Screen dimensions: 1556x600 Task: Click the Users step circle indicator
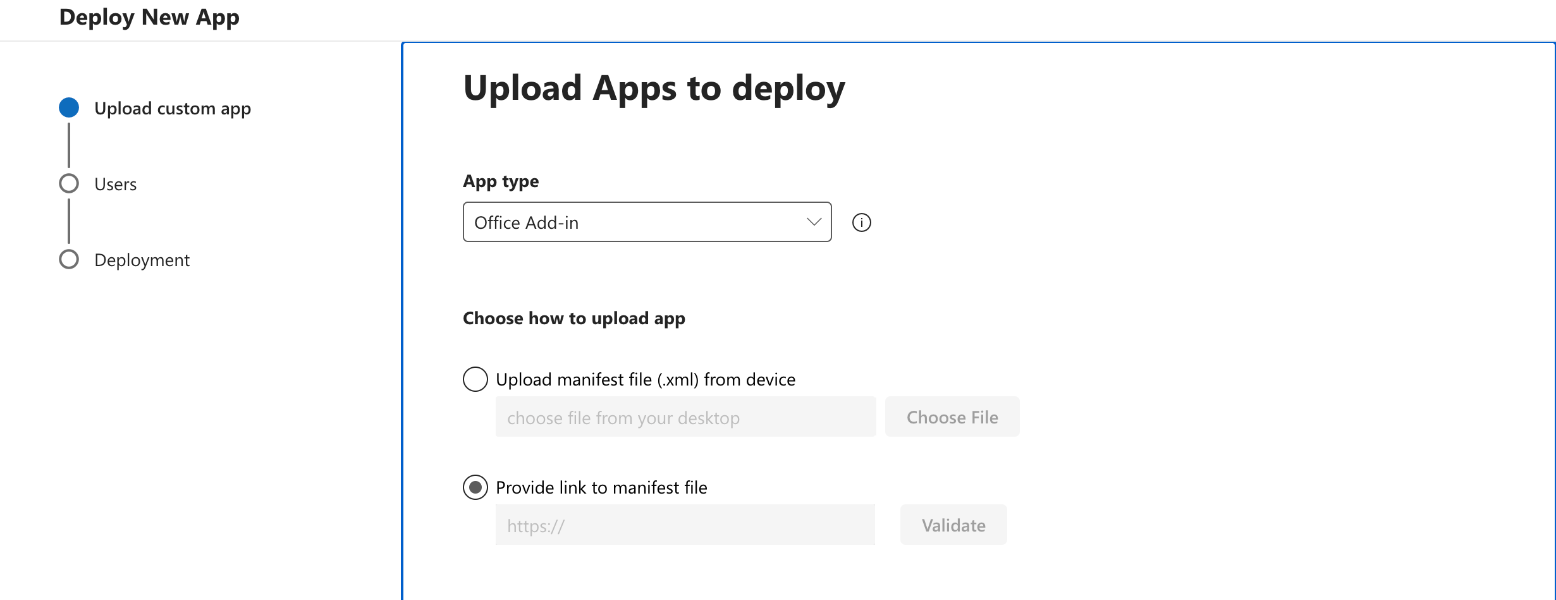(x=69, y=184)
